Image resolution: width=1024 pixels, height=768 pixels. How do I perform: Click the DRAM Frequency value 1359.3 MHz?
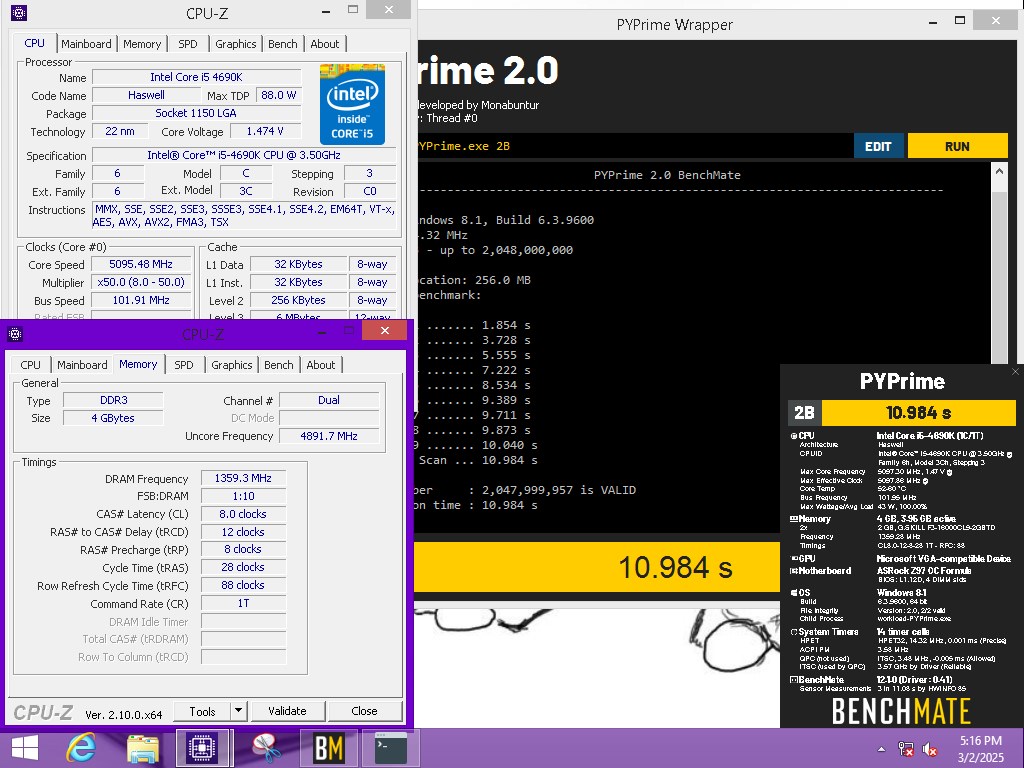pyautogui.click(x=243, y=478)
